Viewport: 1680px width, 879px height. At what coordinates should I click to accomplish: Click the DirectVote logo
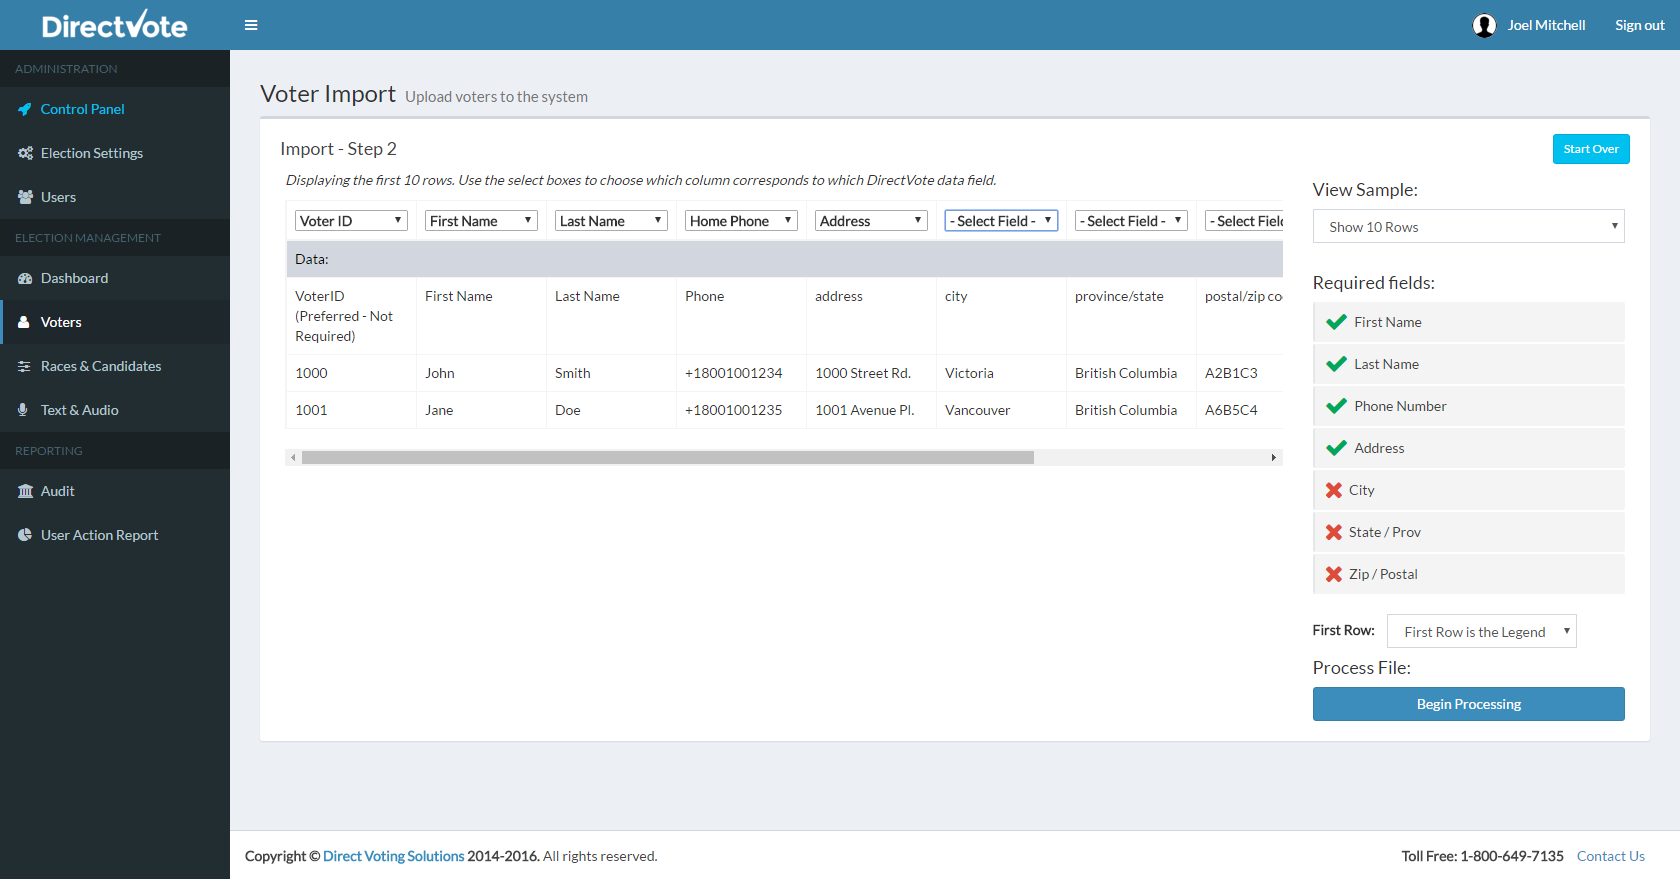(114, 25)
